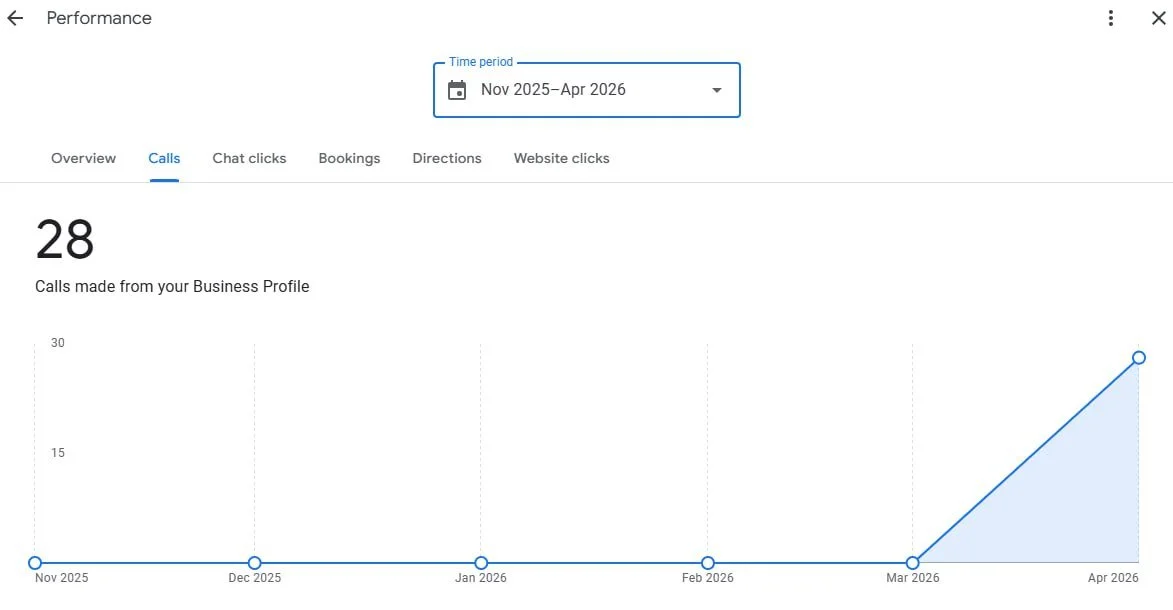This screenshot has height=610, width=1173.
Task: Select the Nov 2025–Apr 2026 time period field
Action: [x=586, y=90]
